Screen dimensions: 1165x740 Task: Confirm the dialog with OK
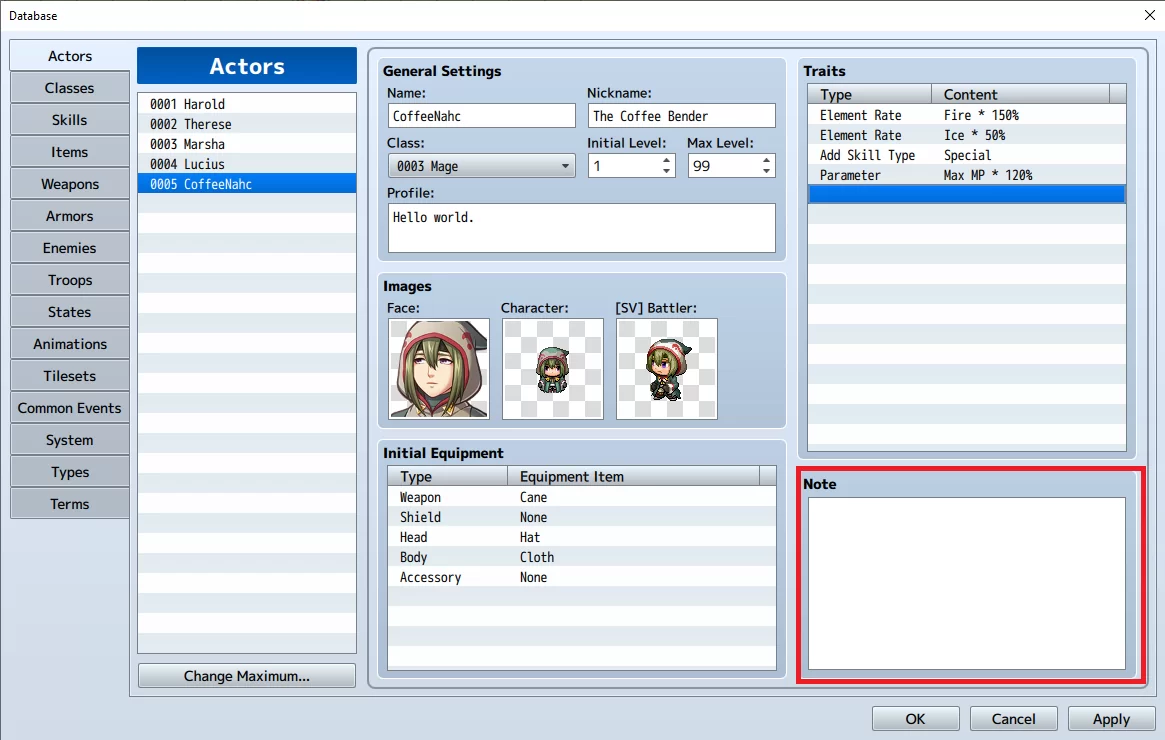click(x=915, y=718)
